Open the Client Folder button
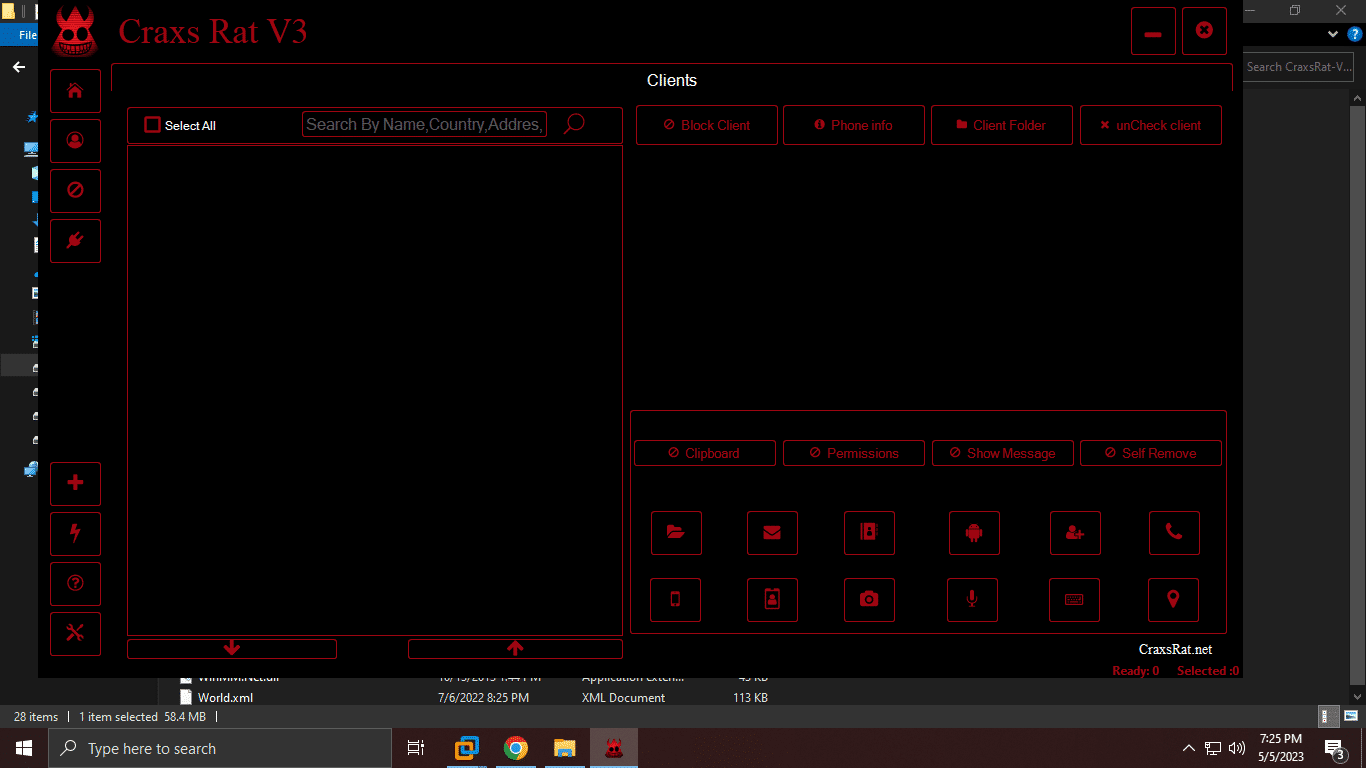 (1002, 125)
